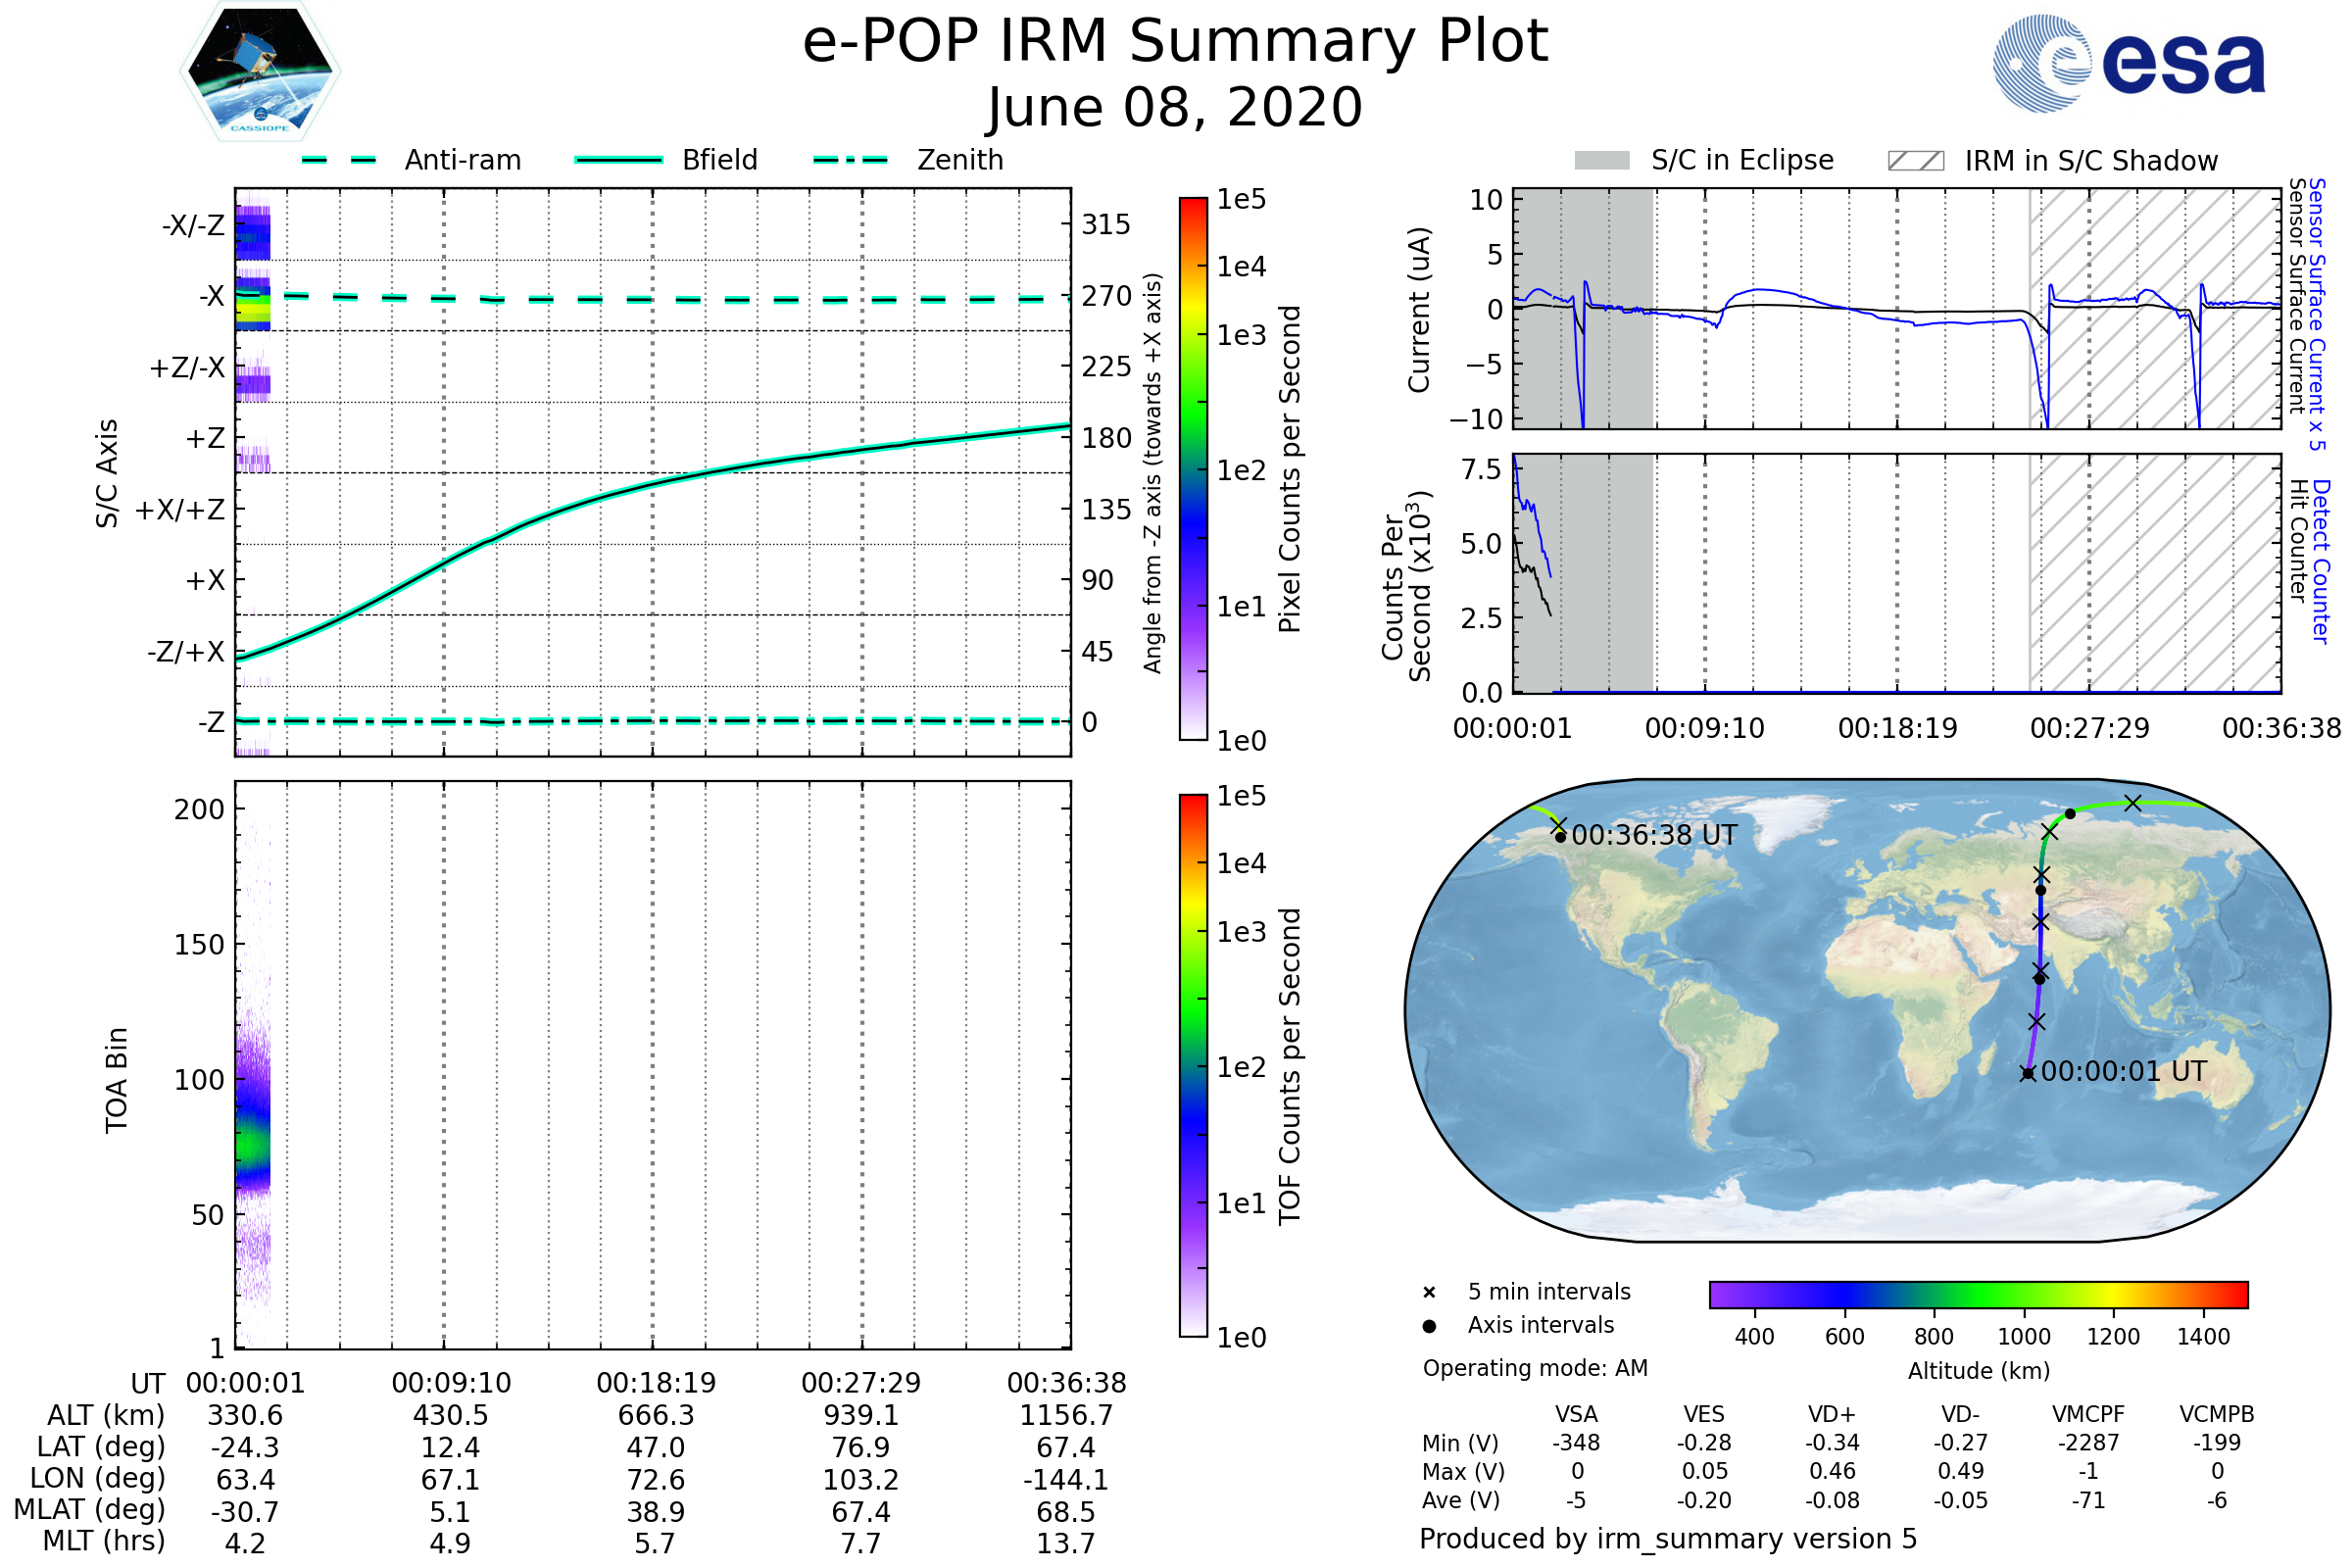Viewport: 2352px width, 1568px height.
Task: Click the Bfield solid line legend marker
Action: coord(618,160)
